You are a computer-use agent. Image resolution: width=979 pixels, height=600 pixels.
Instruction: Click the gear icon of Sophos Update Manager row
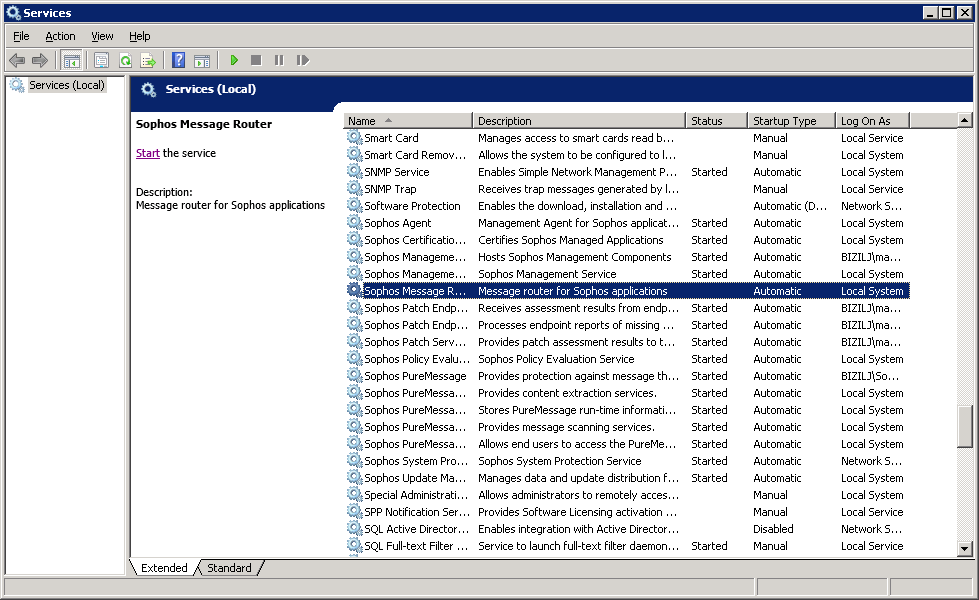pos(355,477)
